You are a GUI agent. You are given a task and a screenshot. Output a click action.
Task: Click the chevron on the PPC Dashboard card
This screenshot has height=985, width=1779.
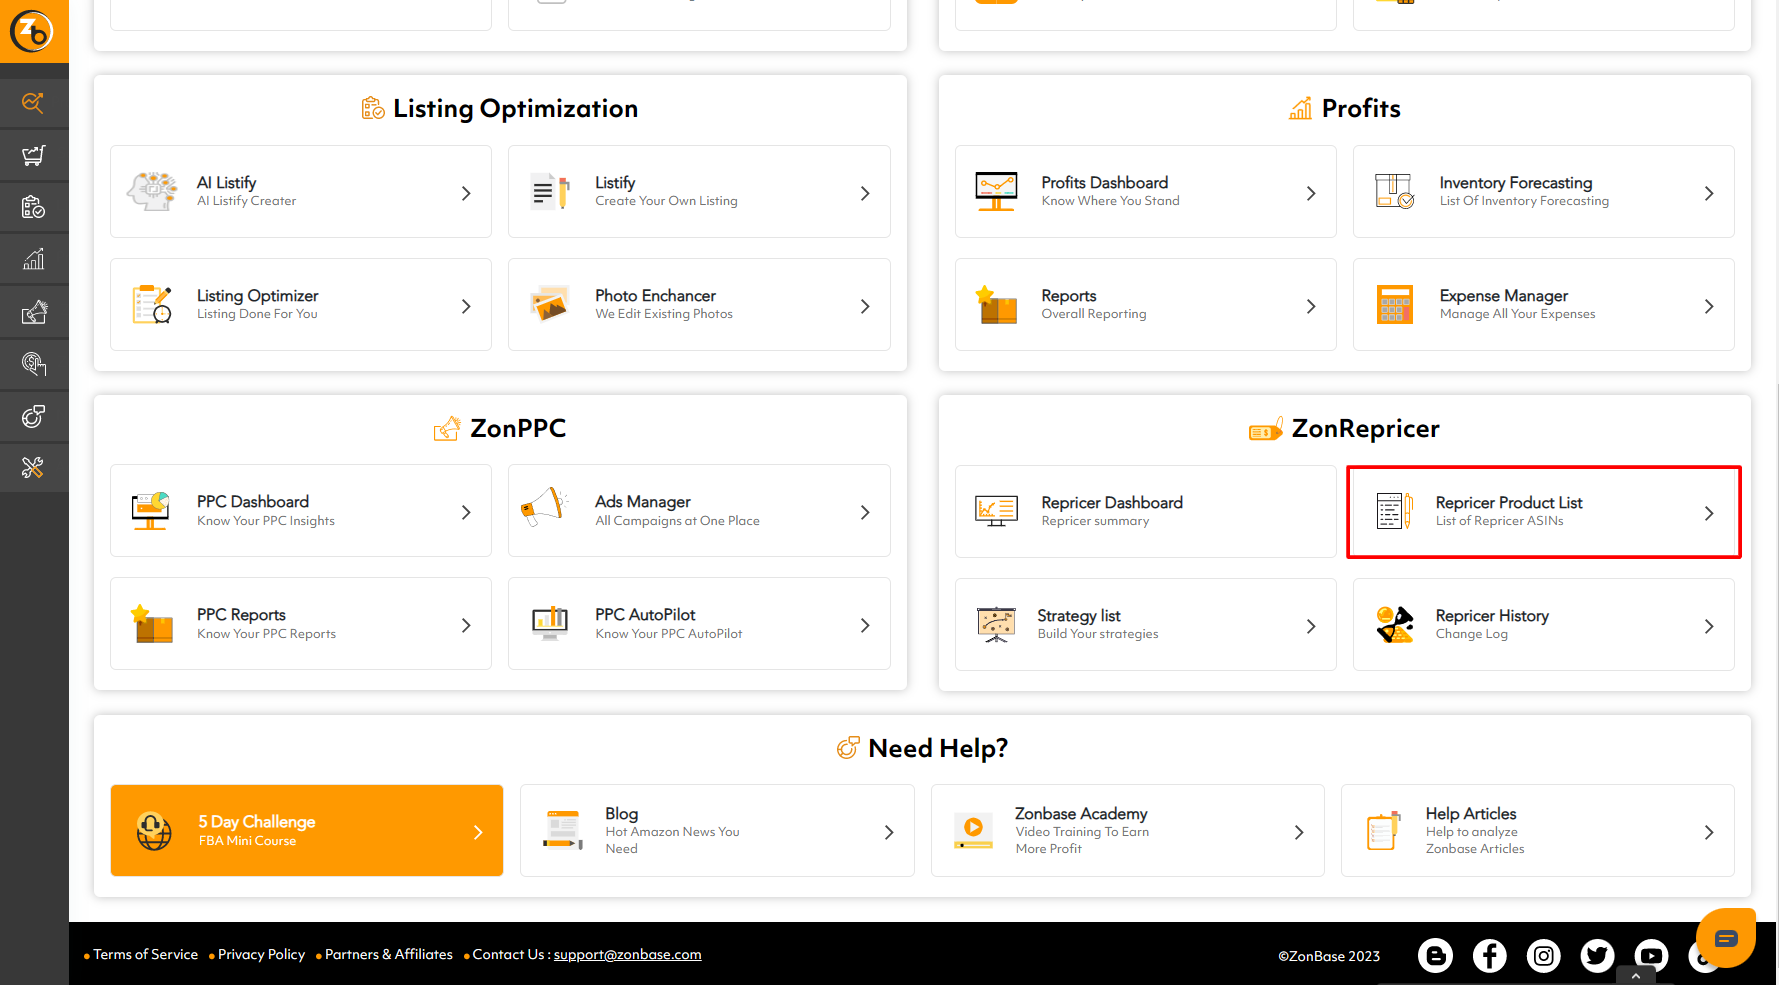coord(466,512)
